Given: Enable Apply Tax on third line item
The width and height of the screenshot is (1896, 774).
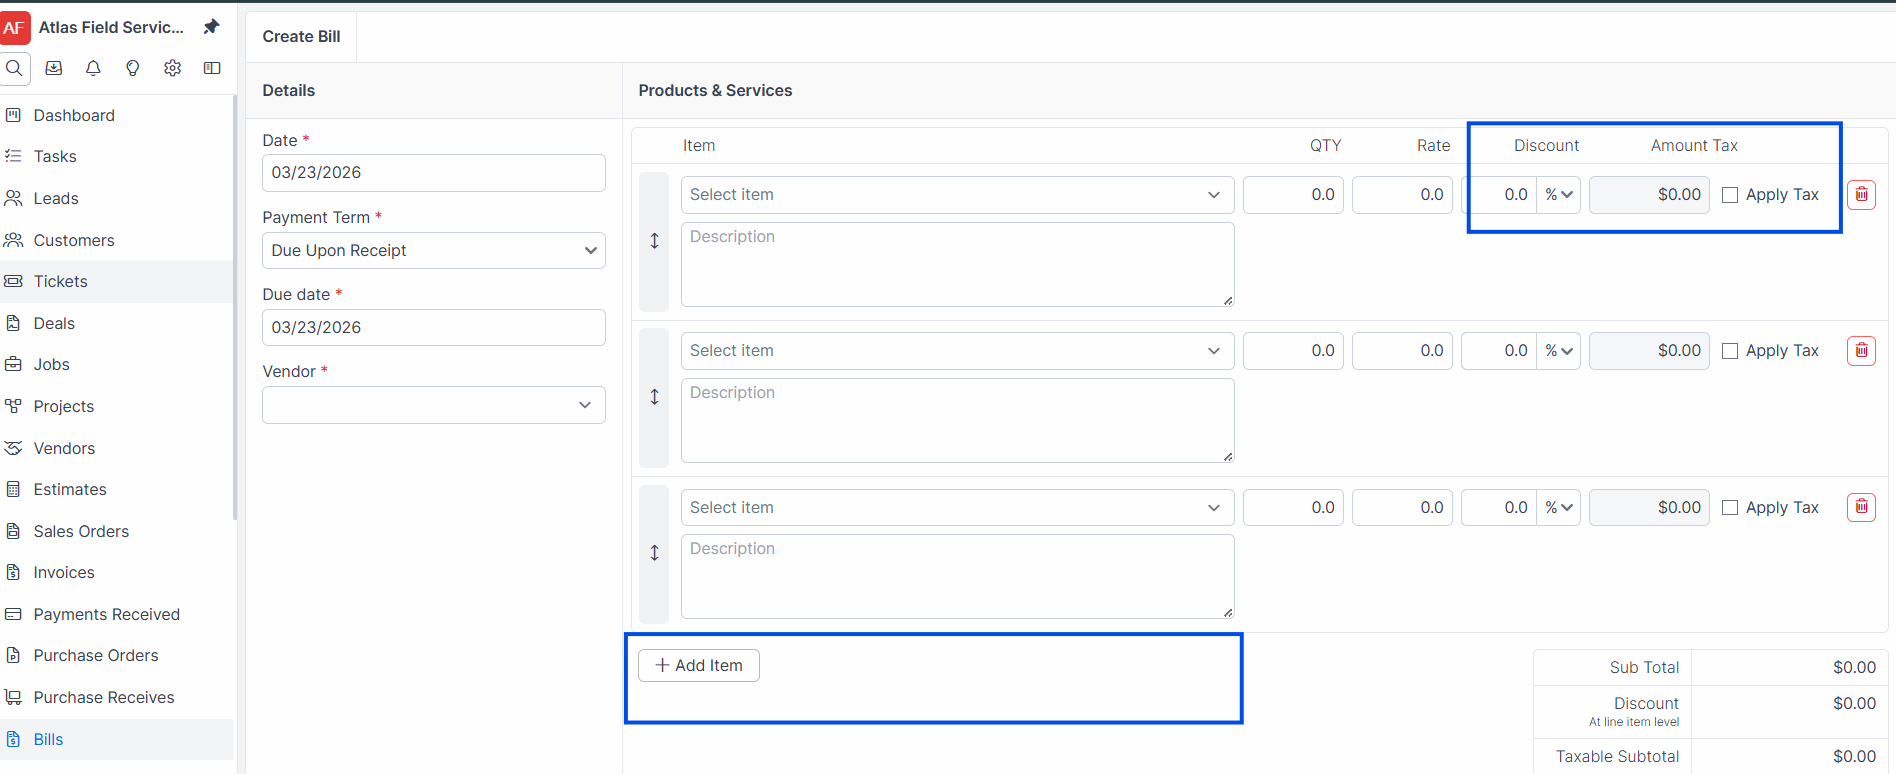Looking at the screenshot, I should point(1730,508).
